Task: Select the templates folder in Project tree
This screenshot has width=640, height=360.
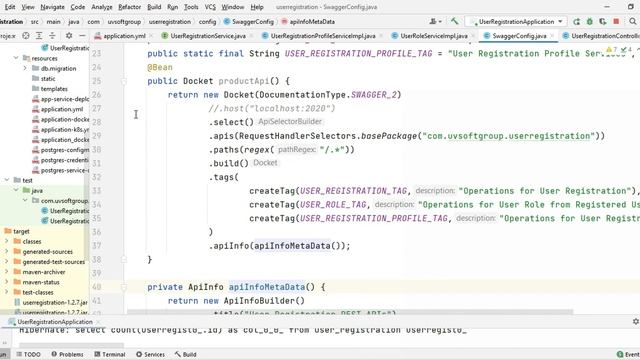Action: 54,89
